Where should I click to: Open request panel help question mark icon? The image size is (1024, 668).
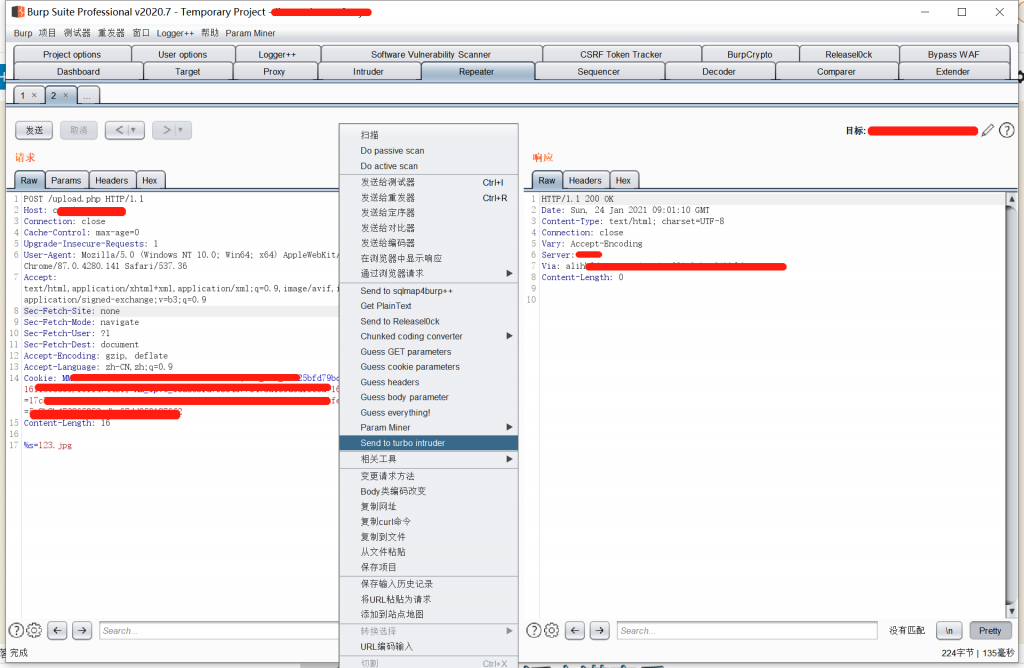(x=16, y=630)
